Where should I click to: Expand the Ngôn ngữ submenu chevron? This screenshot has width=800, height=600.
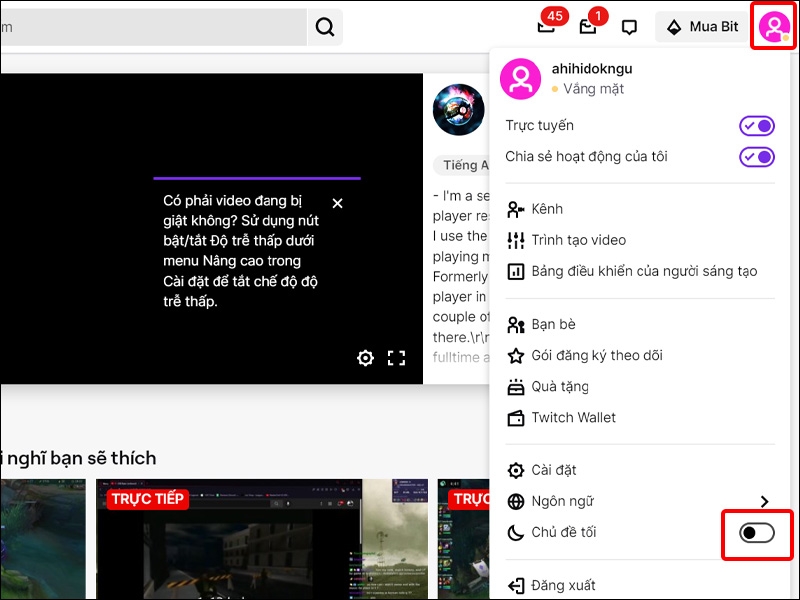coord(765,501)
